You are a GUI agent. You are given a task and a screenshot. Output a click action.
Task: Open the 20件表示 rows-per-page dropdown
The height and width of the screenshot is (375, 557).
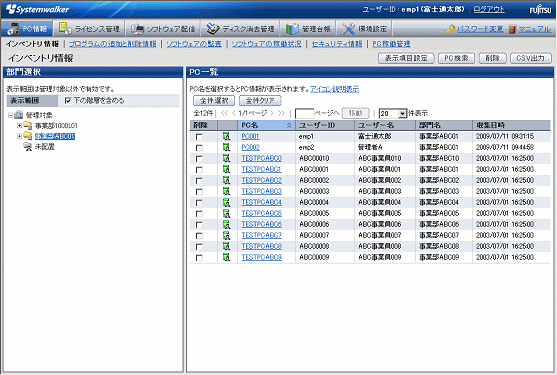[402, 114]
